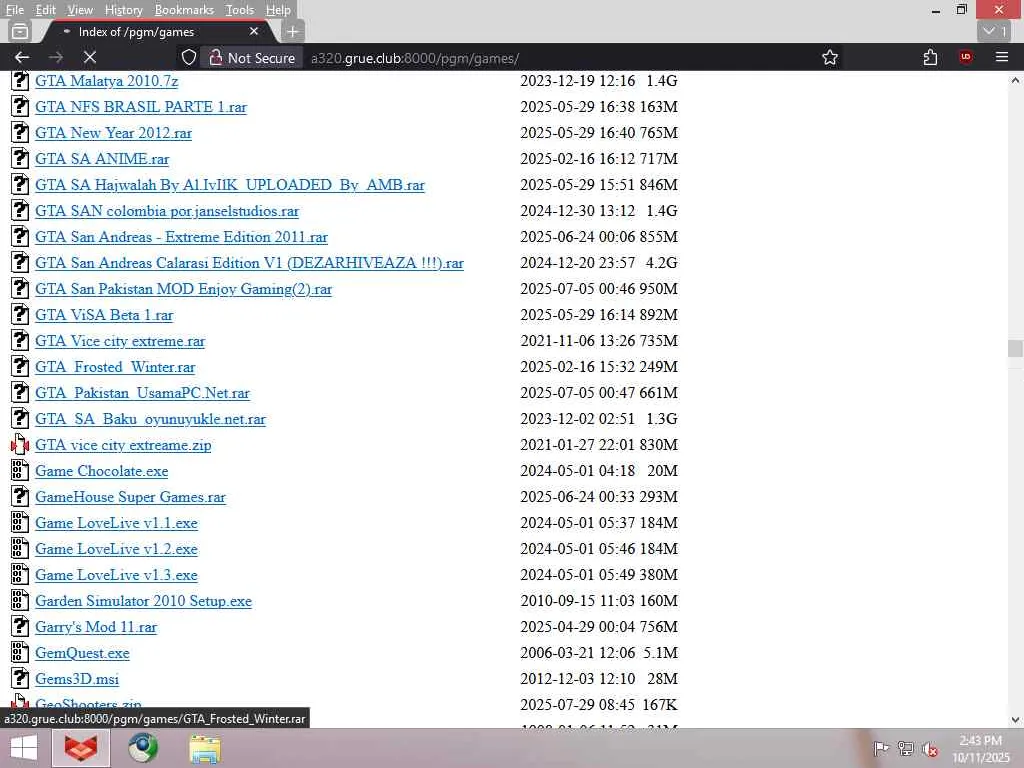Bookmark this page with the star icon
This screenshot has width=1024, height=768.
[x=830, y=57]
